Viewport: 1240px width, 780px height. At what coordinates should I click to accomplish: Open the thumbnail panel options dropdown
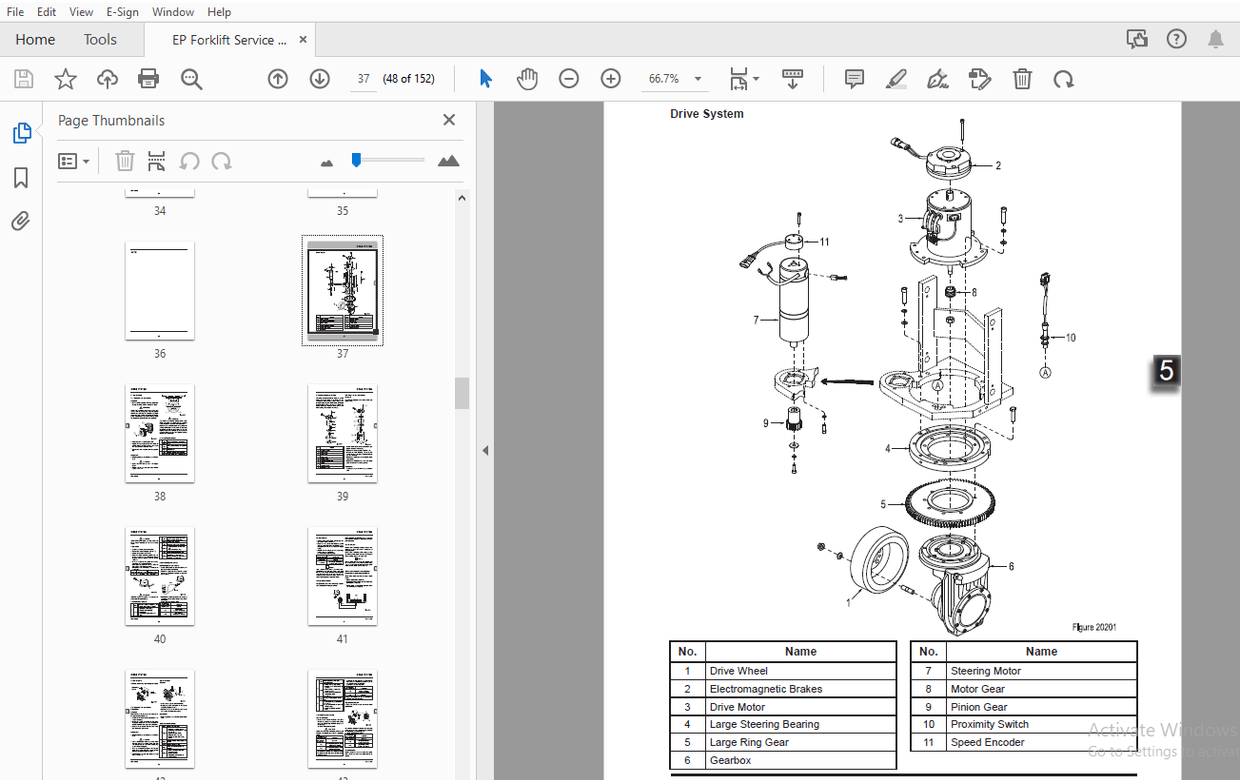click(74, 160)
